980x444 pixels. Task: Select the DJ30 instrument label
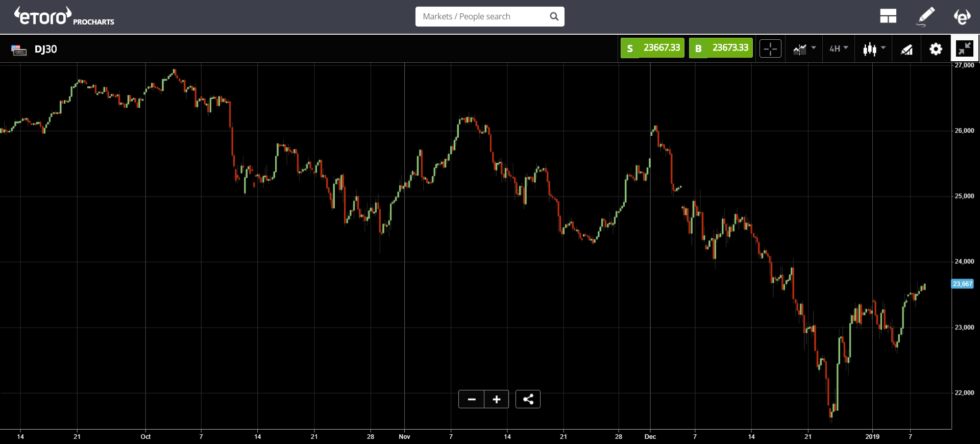coord(45,49)
